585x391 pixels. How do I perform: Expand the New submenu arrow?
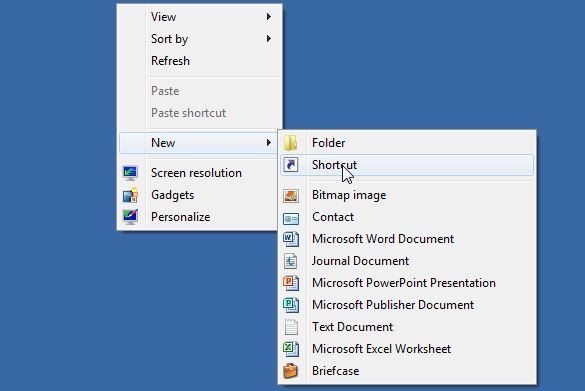coord(269,143)
